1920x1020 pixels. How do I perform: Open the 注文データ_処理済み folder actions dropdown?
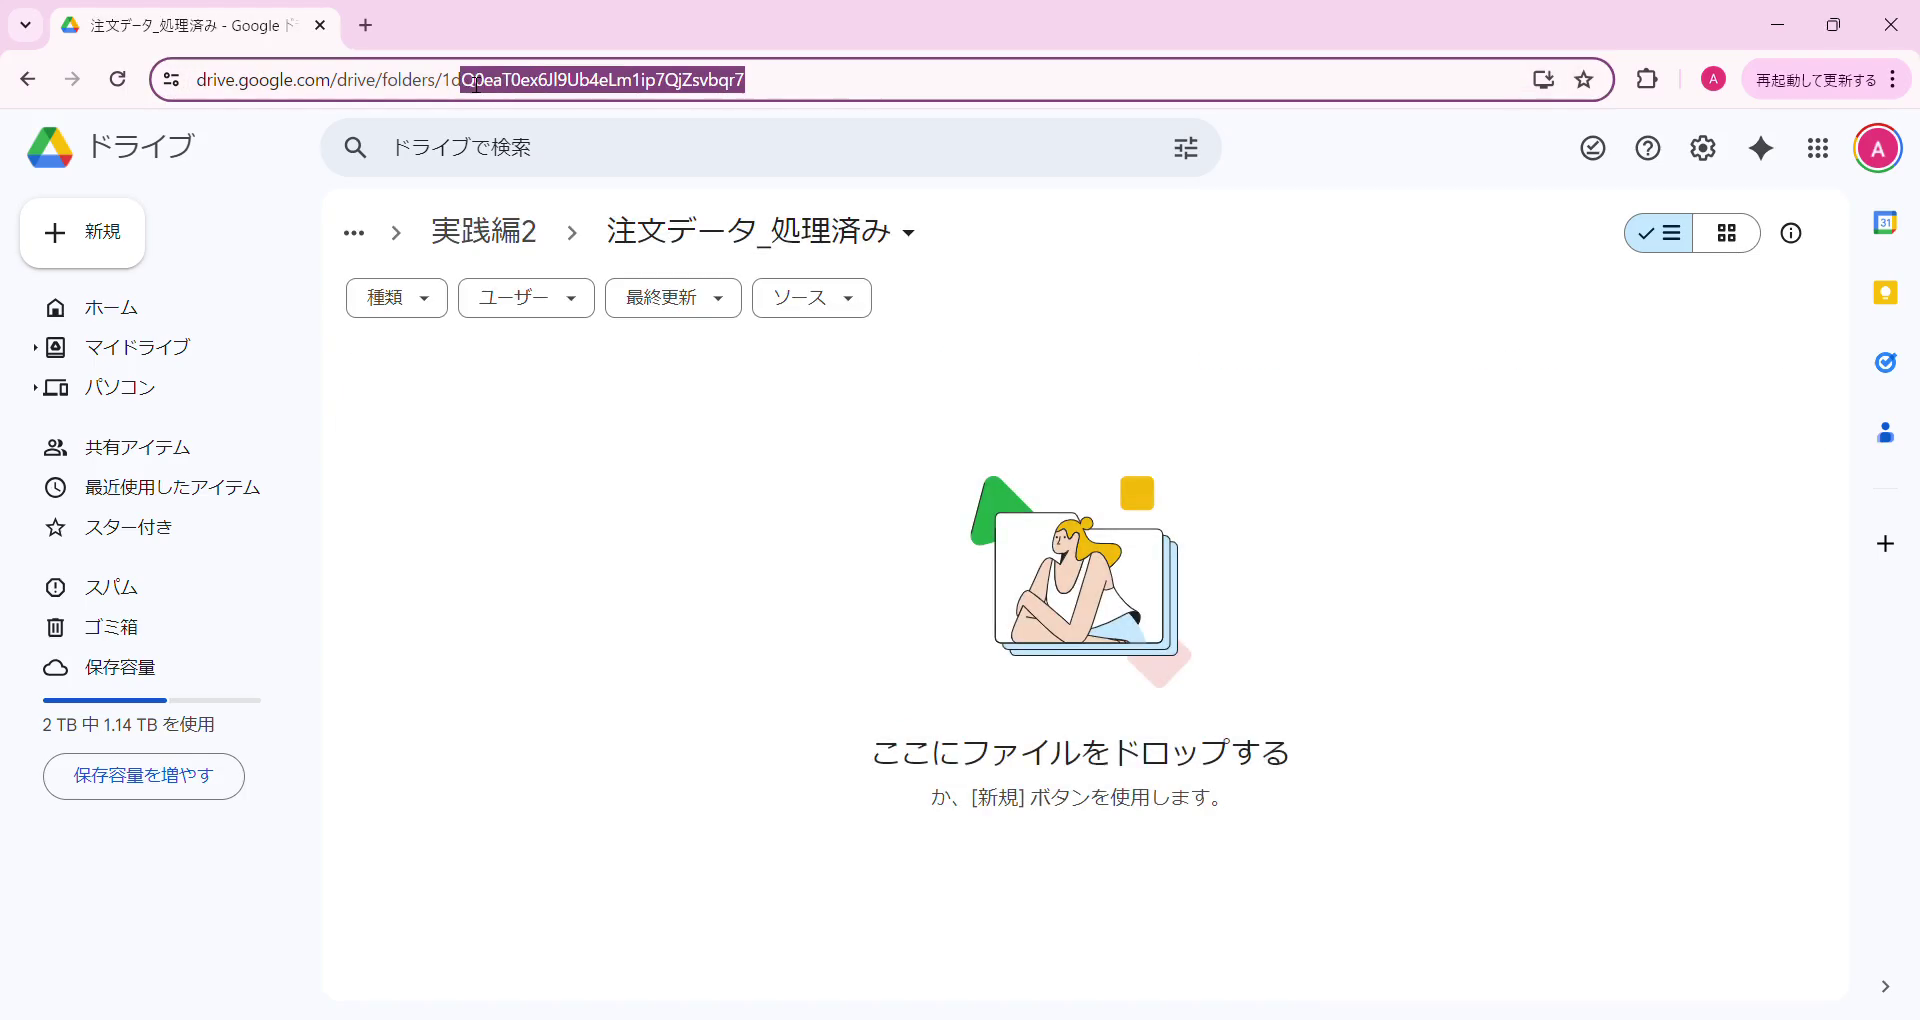pos(908,232)
